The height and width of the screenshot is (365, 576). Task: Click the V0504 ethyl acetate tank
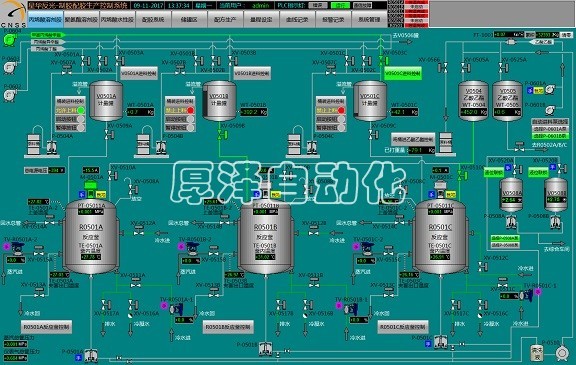(473, 101)
